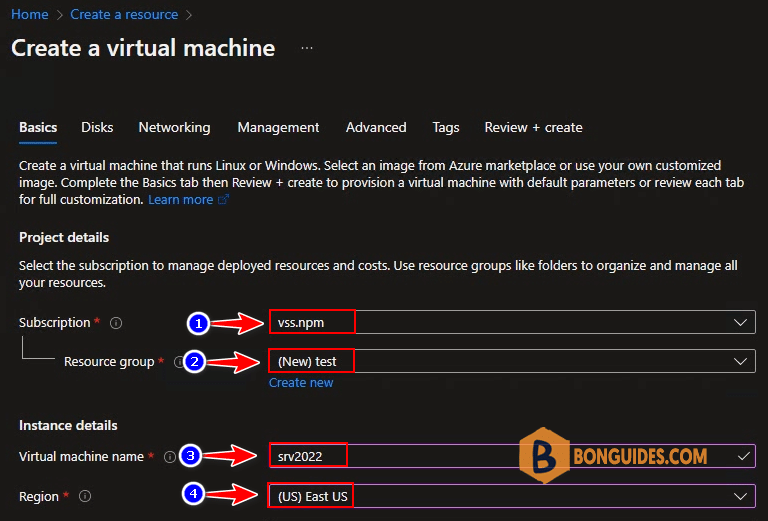The image size is (768, 521).
Task: Click the Create new resource group link
Action: click(x=301, y=383)
